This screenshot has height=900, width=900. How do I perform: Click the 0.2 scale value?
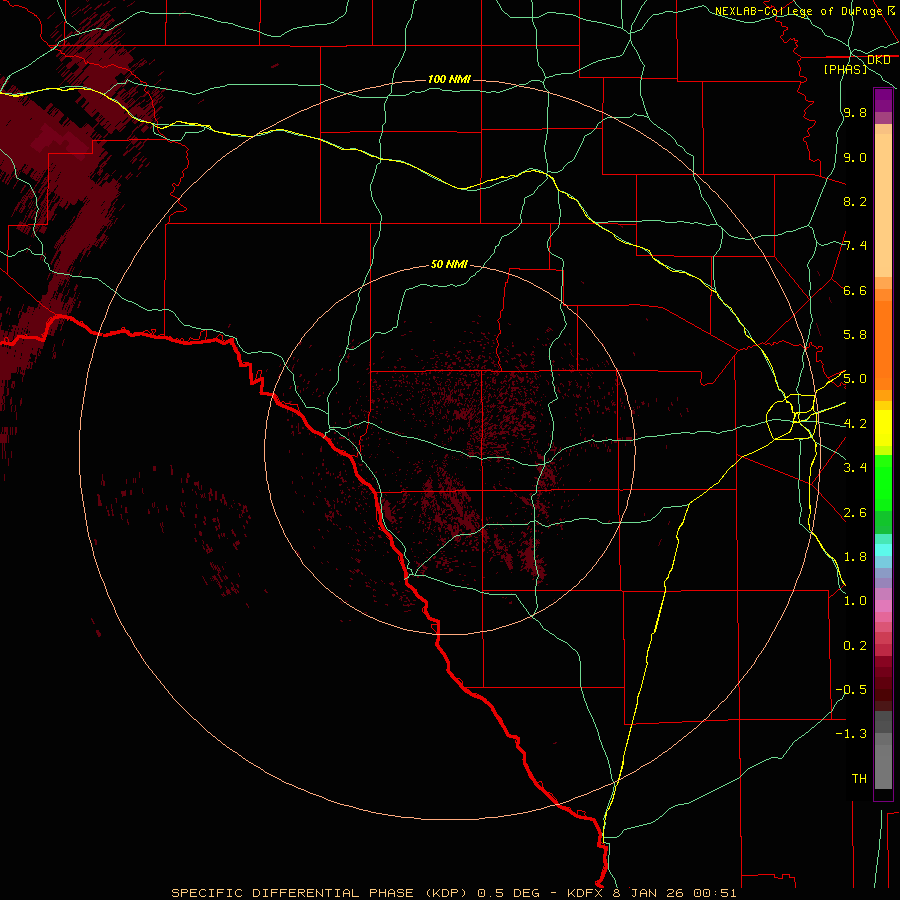point(855,646)
